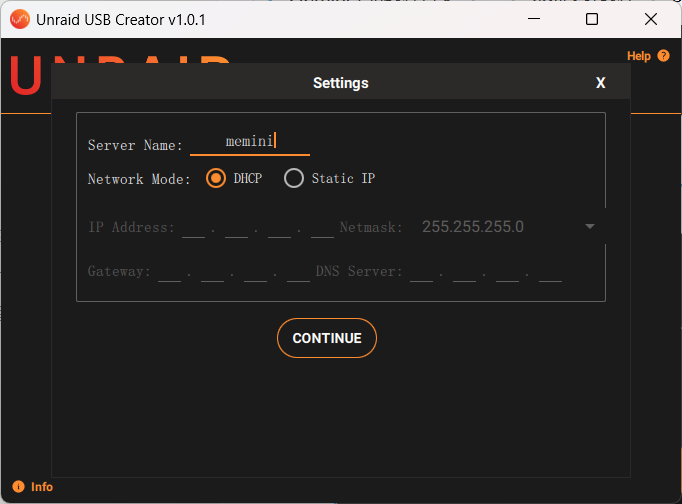
Task: Click the orange Info icon
Action: (x=18, y=487)
